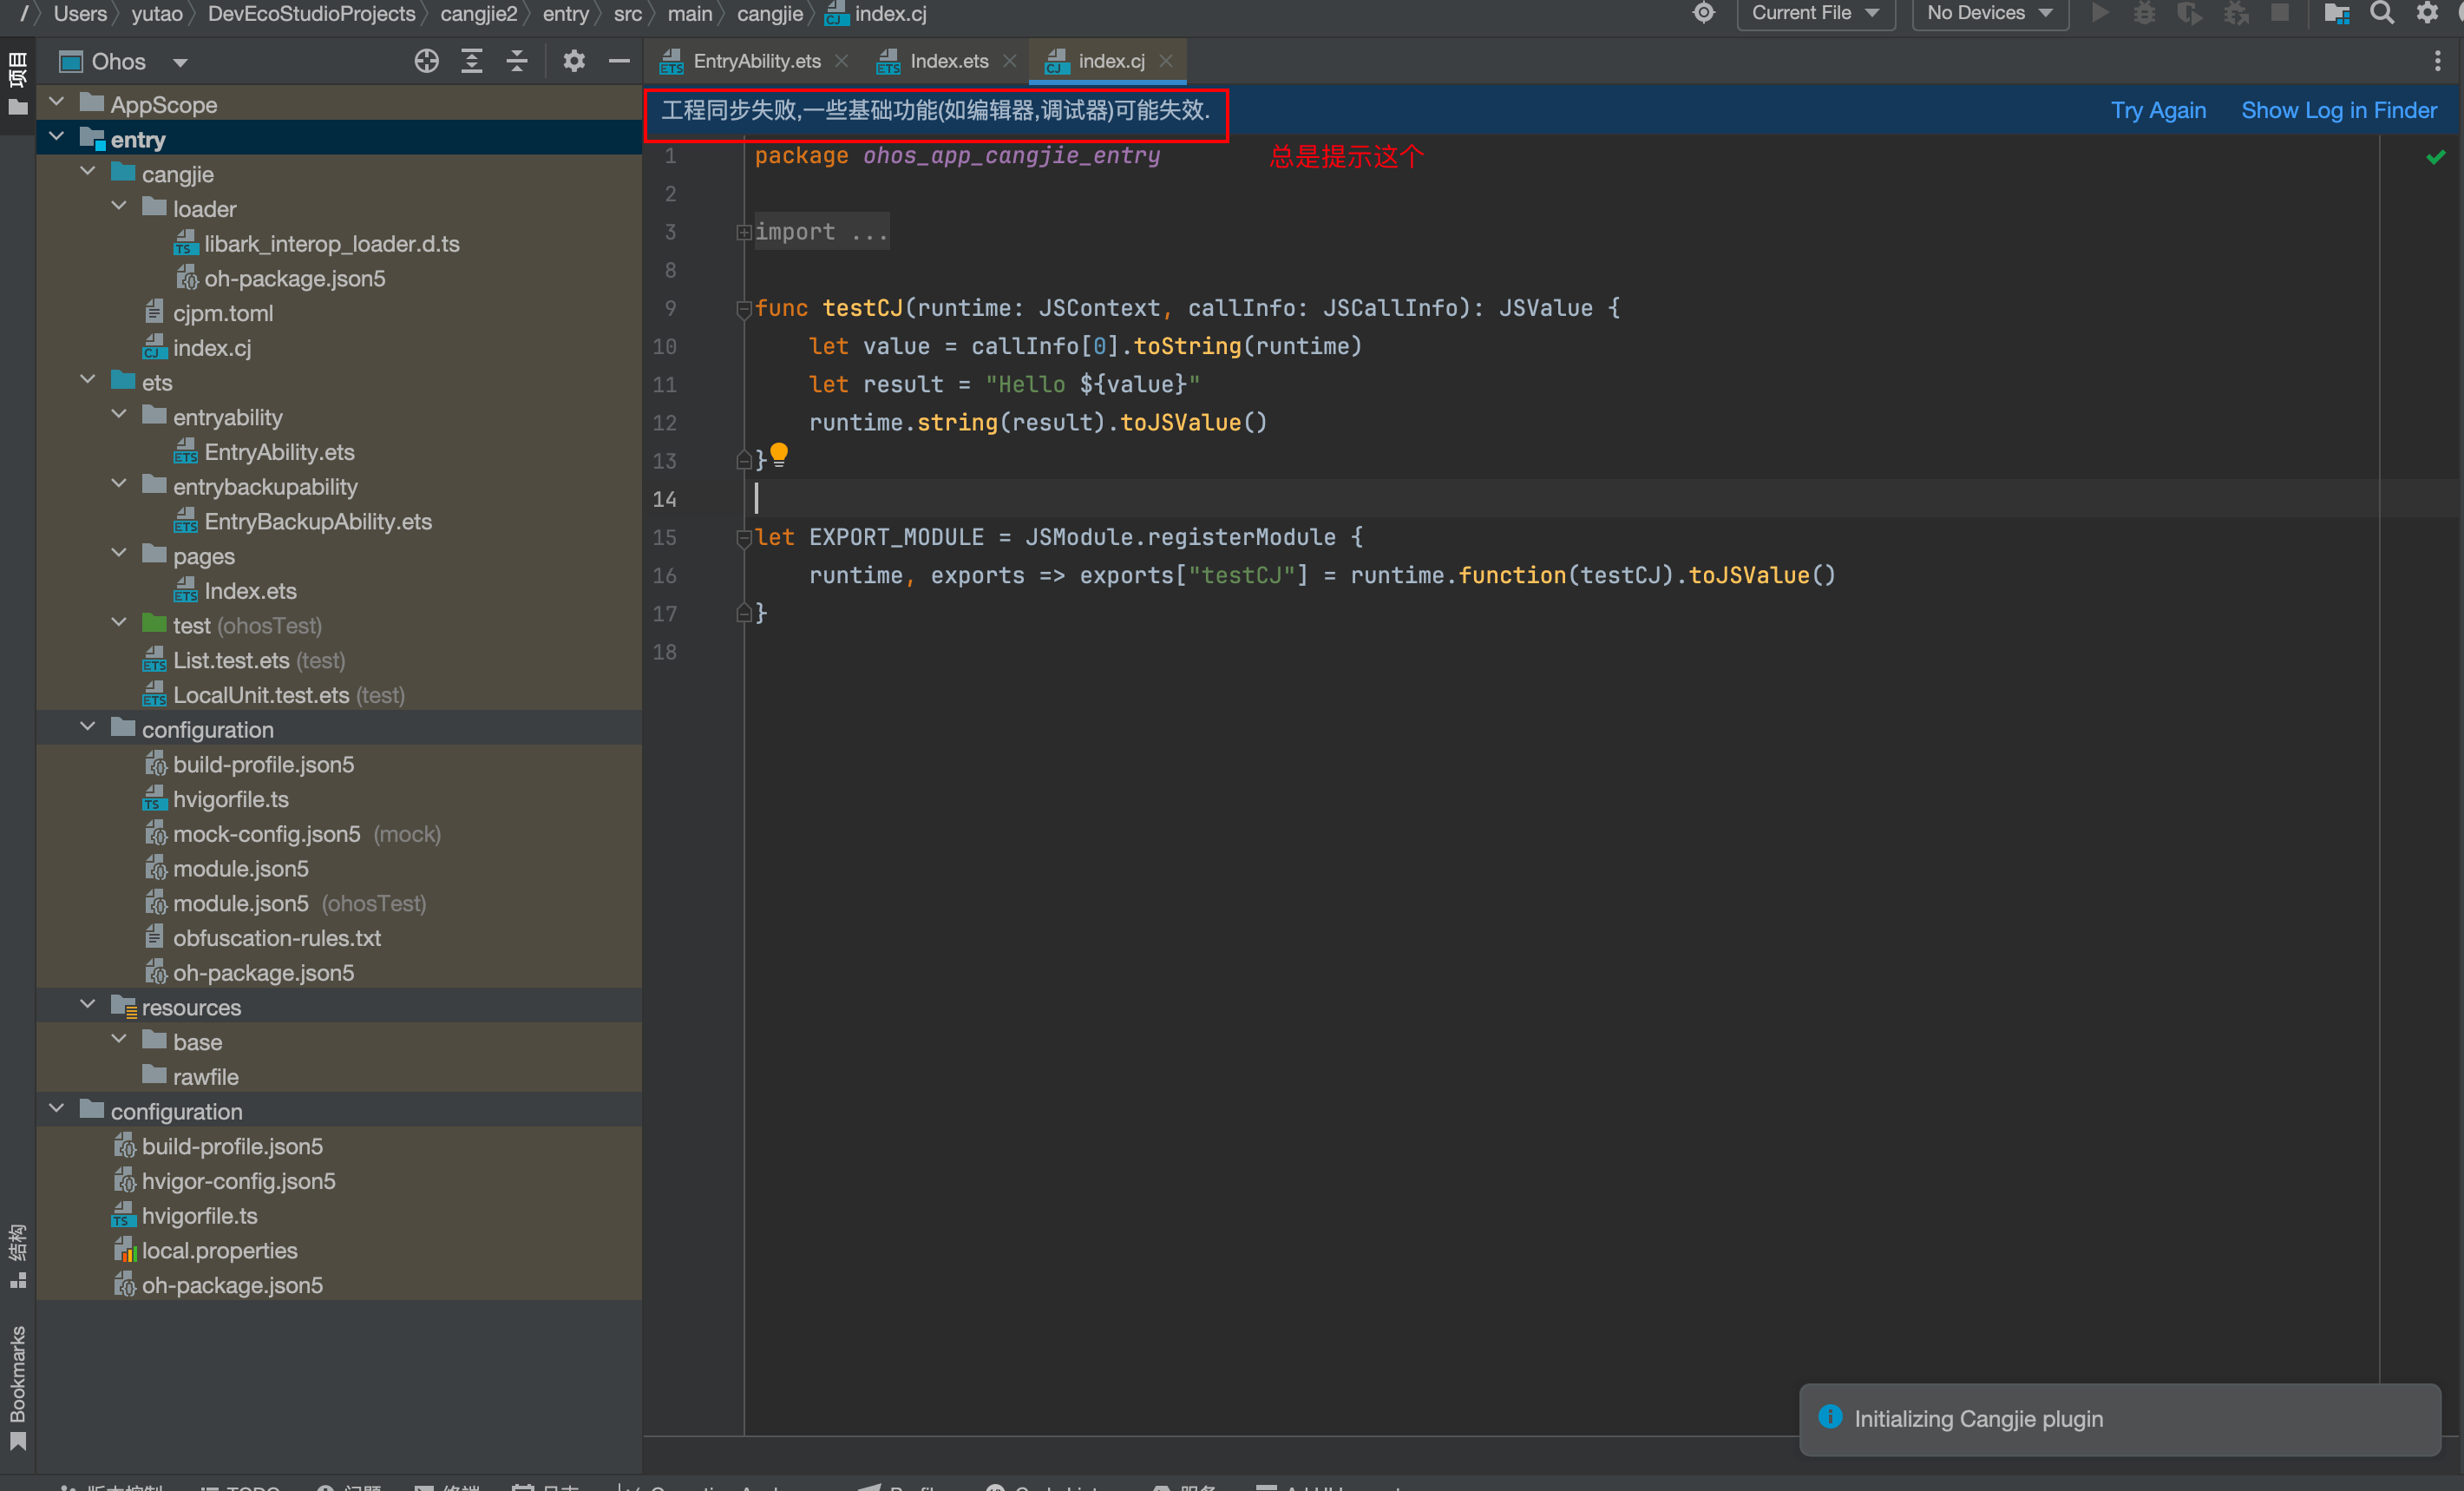Open IDE settings gear in top toolbar
This screenshot has width=2464, height=1491.
2428,13
